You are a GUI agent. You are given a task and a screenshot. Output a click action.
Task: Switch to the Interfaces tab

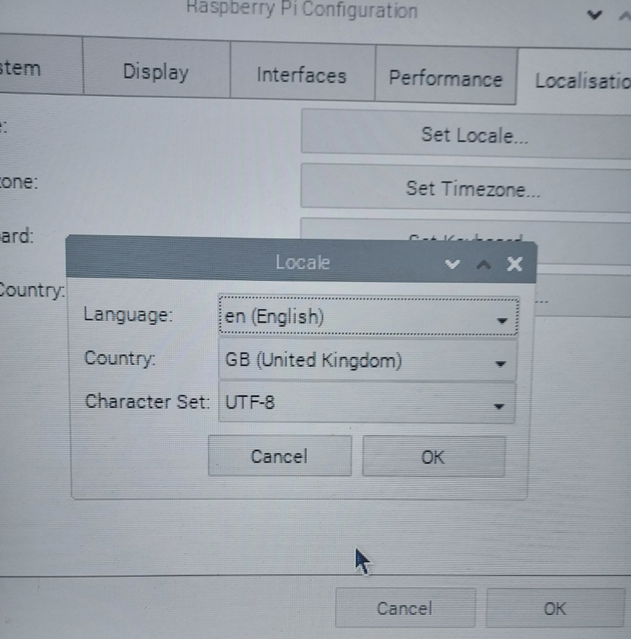(302, 71)
